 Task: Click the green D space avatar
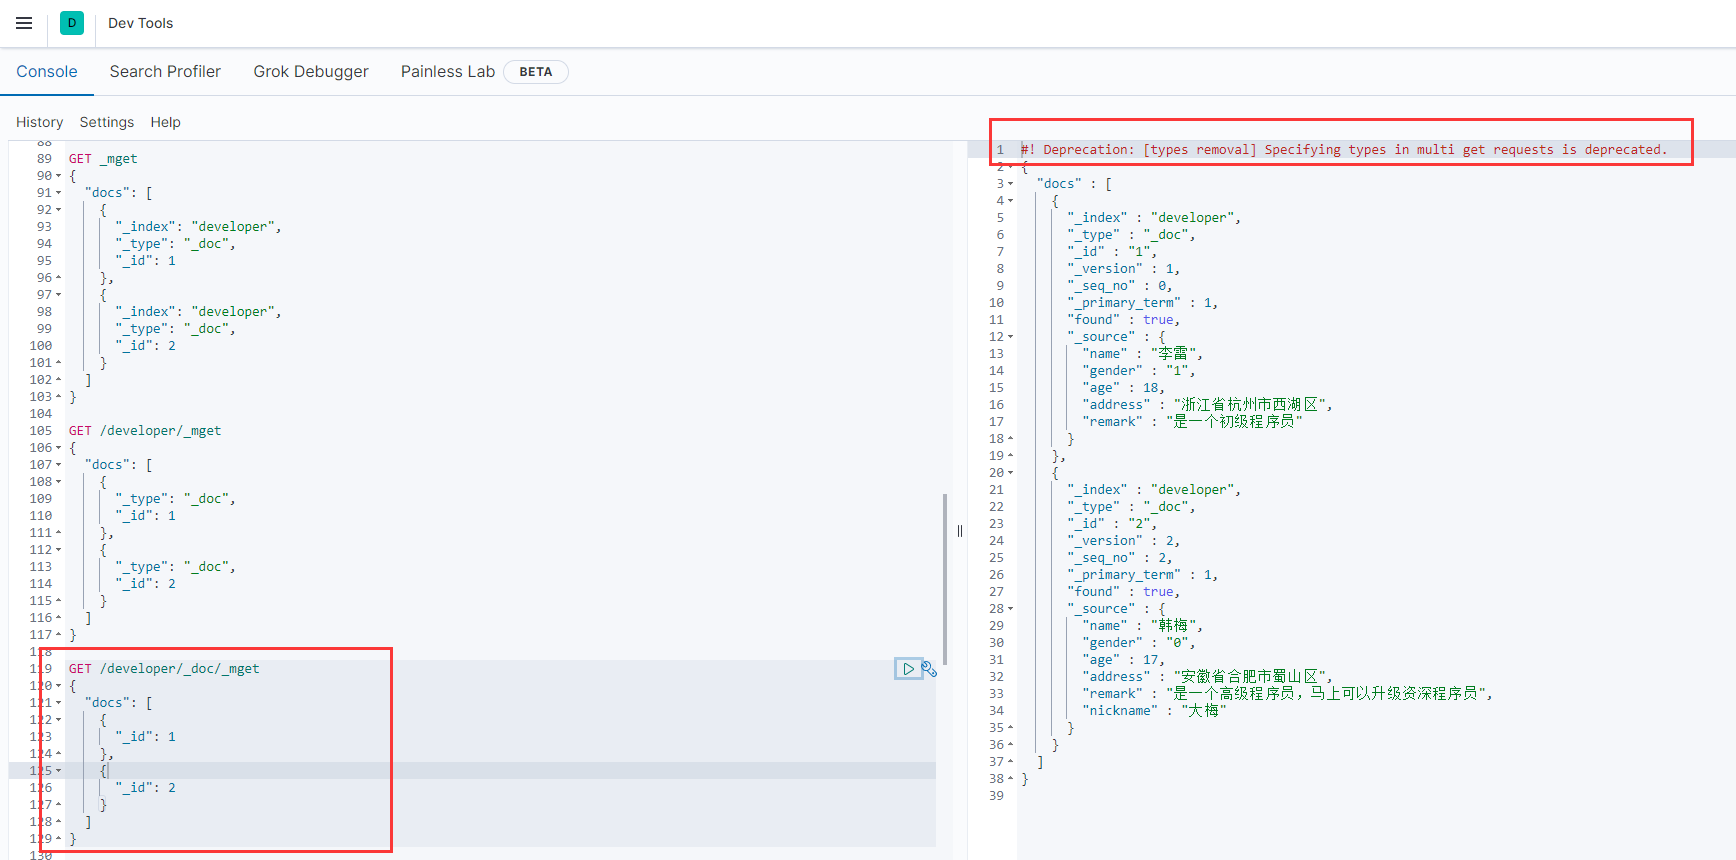(72, 23)
